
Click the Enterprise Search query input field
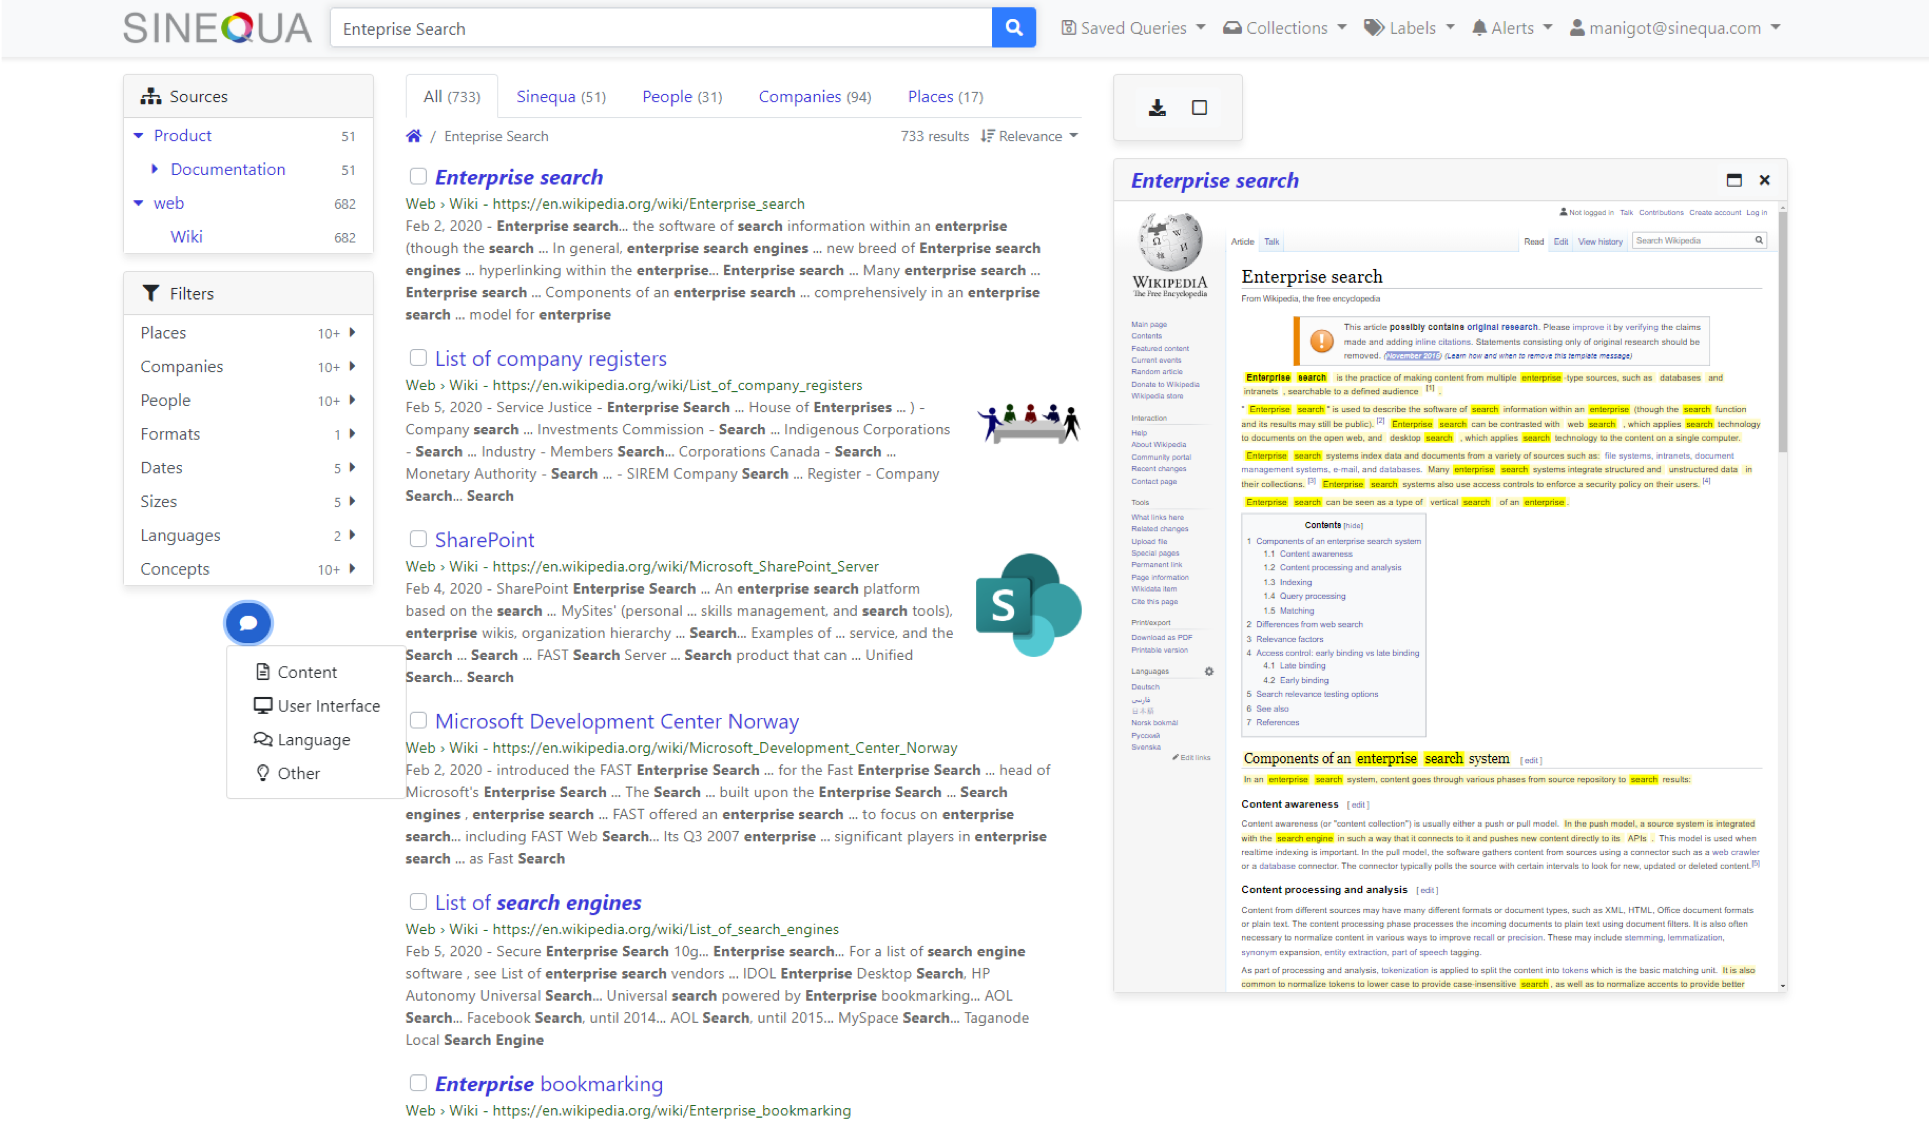click(660, 29)
